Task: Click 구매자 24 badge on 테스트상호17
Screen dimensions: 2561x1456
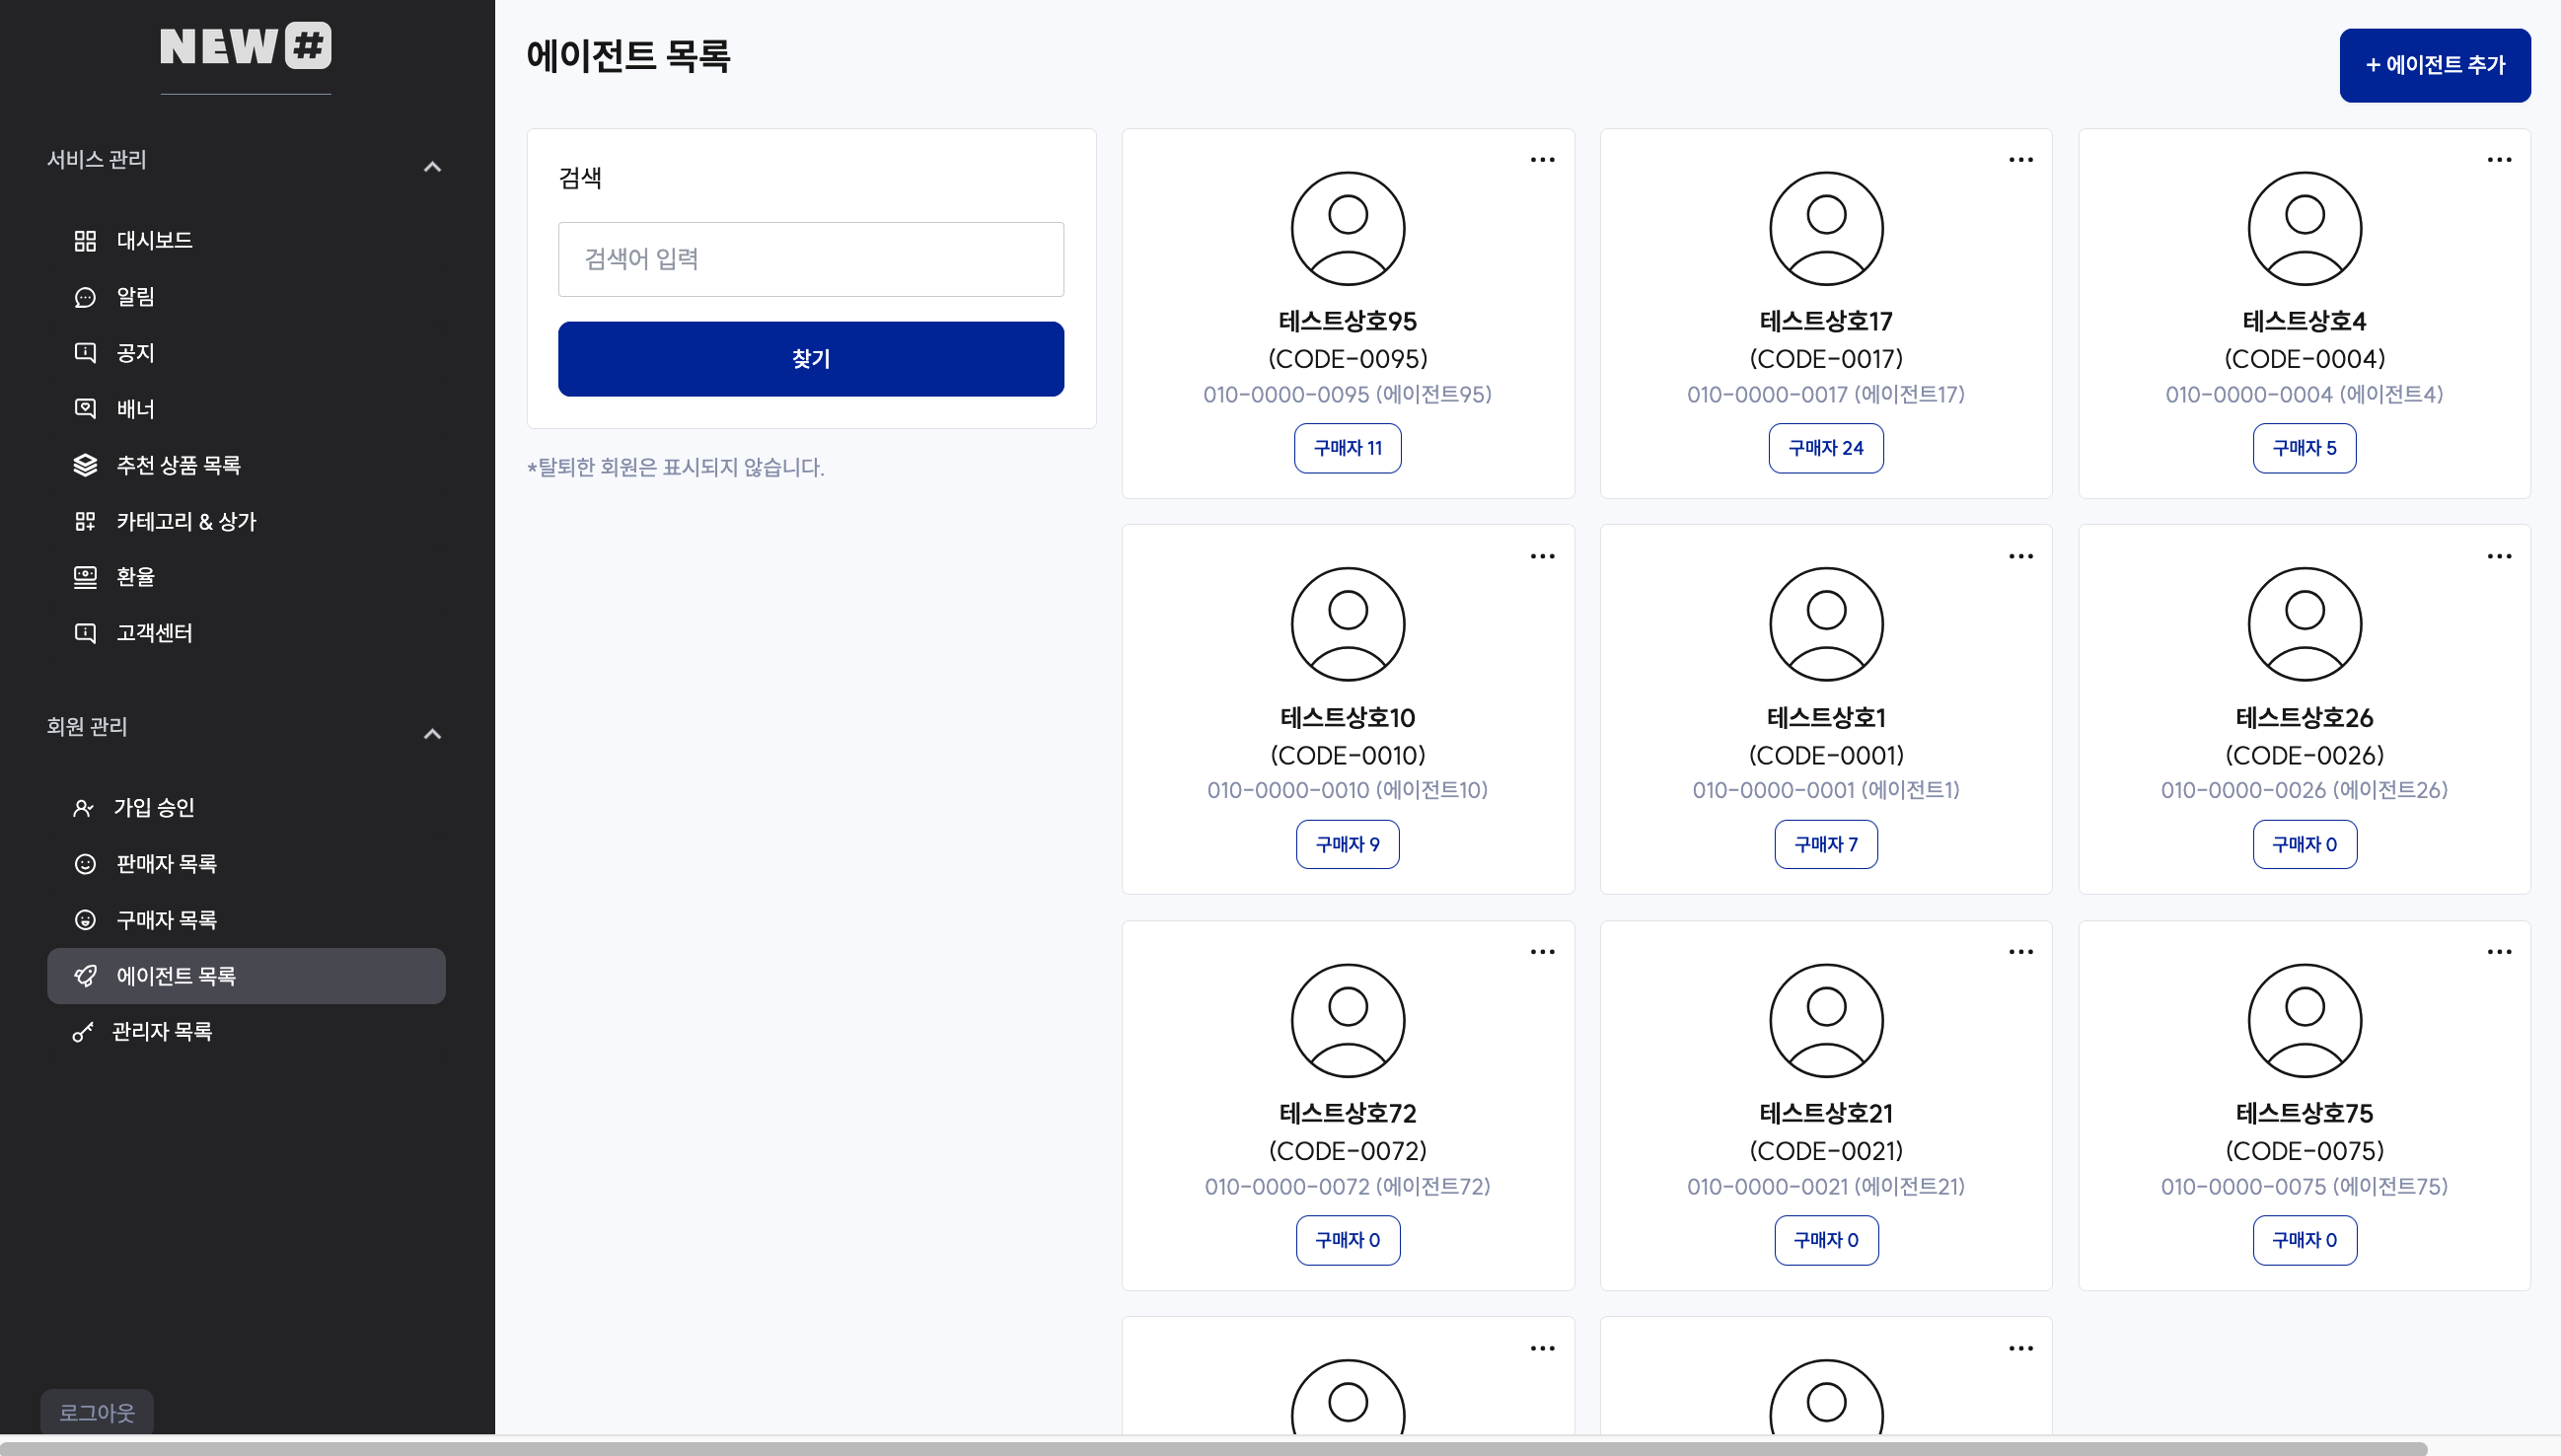Action: click(1825, 448)
